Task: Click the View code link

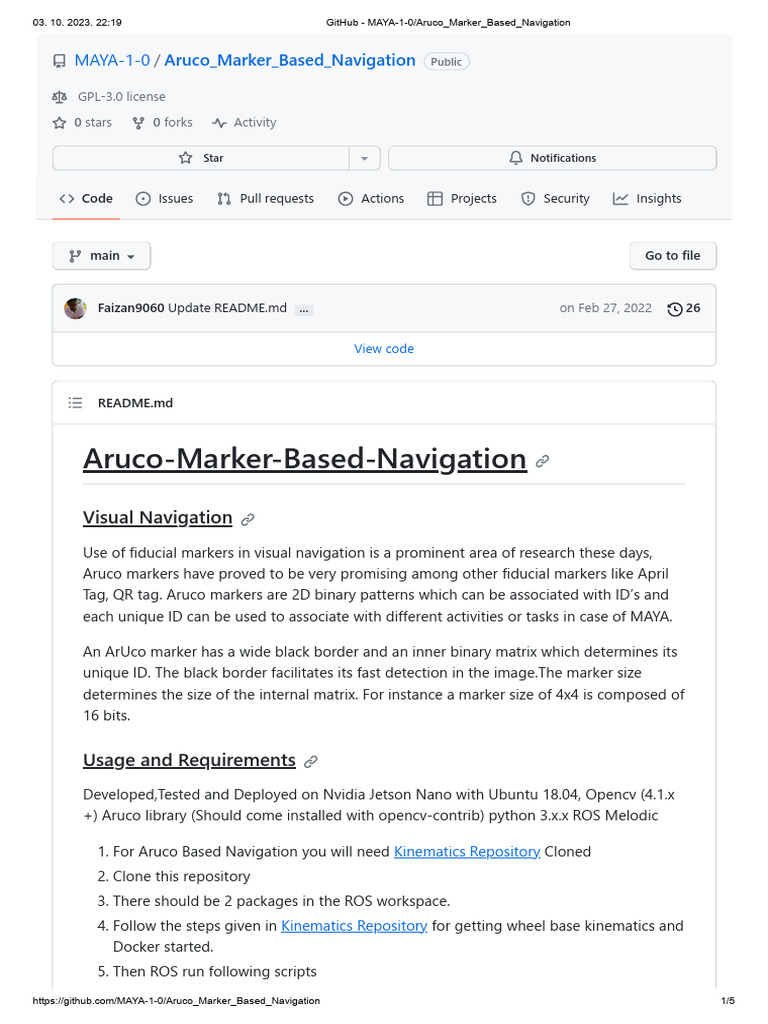Action: pos(384,349)
